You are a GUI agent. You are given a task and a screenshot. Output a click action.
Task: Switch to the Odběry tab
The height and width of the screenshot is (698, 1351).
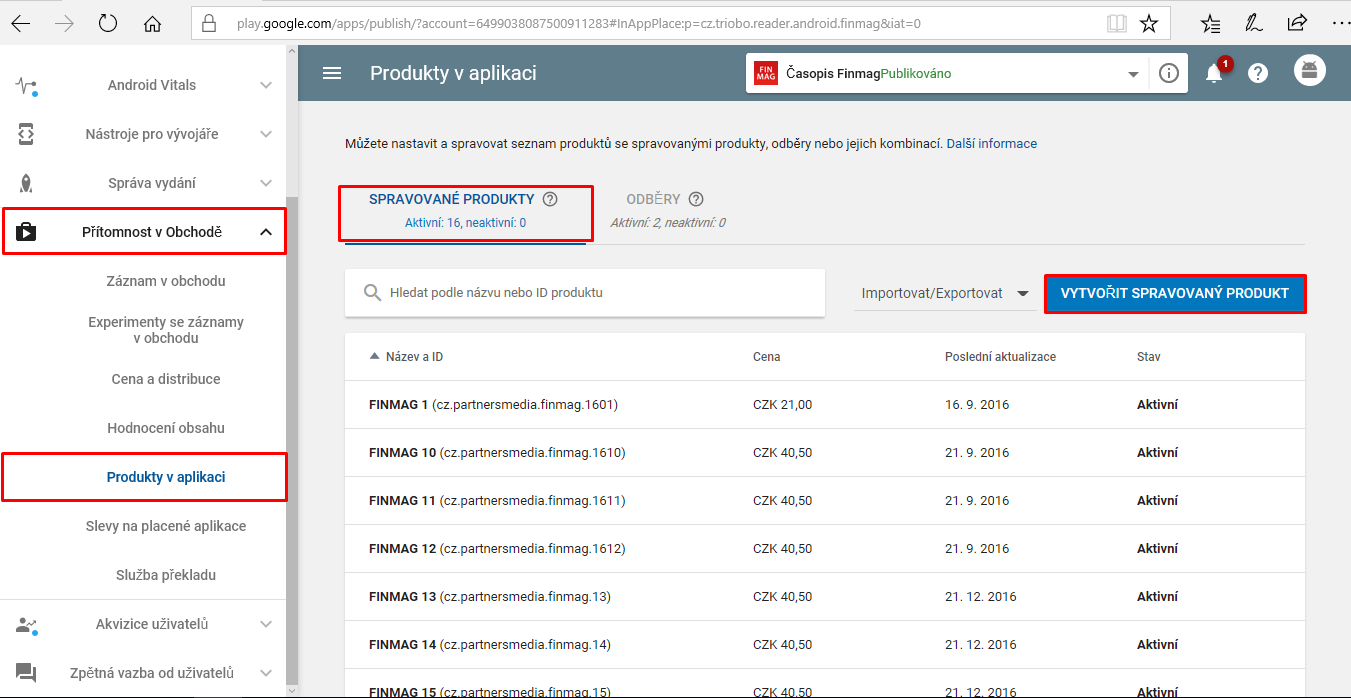[668, 211]
